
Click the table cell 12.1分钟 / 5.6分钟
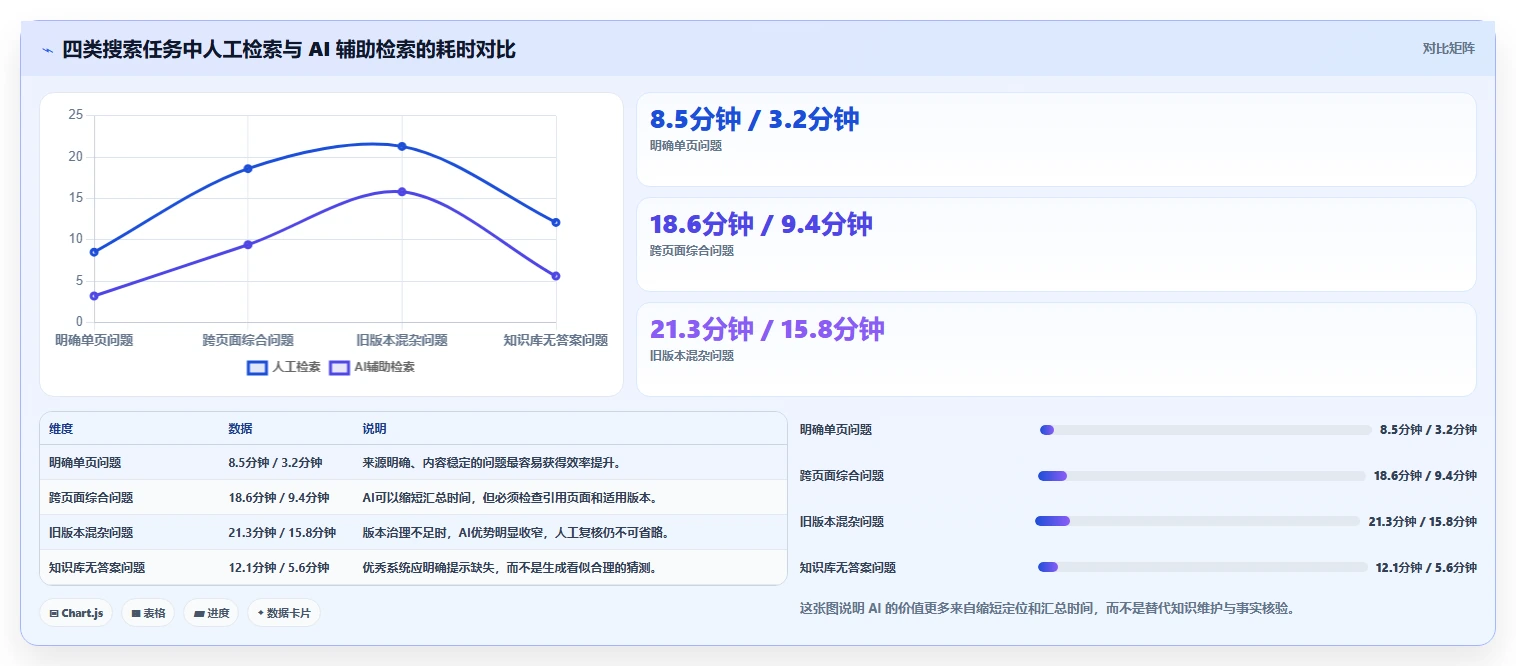(x=279, y=567)
